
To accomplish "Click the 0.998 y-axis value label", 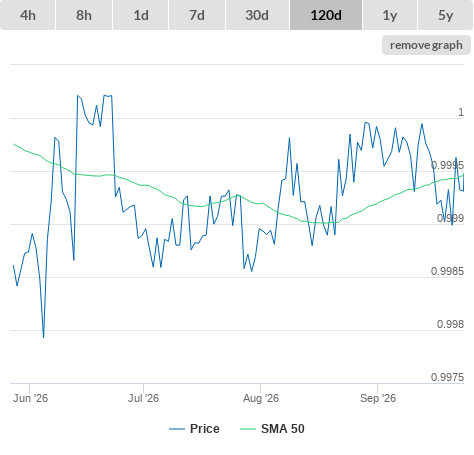I will pyautogui.click(x=450, y=324).
